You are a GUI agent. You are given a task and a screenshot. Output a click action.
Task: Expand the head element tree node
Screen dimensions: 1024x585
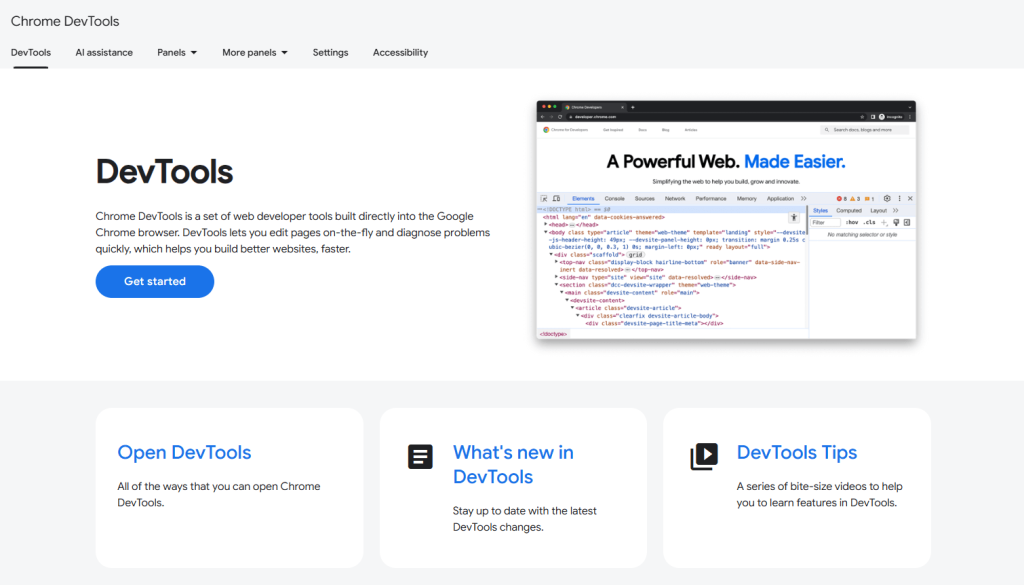coord(546,224)
